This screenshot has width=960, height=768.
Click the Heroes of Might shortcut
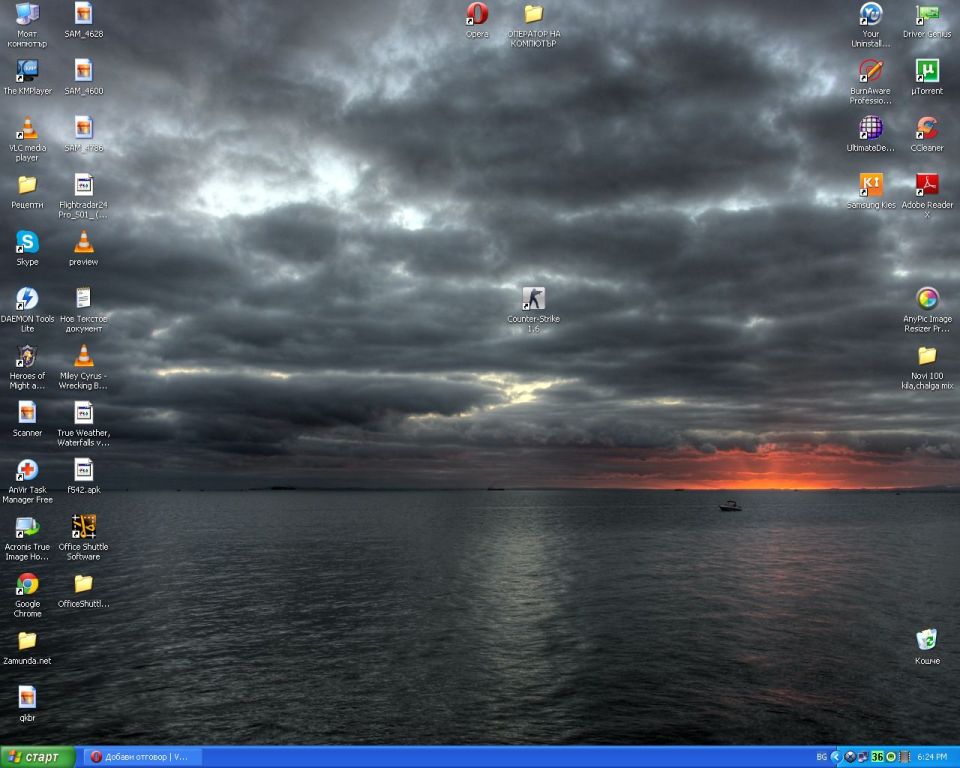[27, 357]
